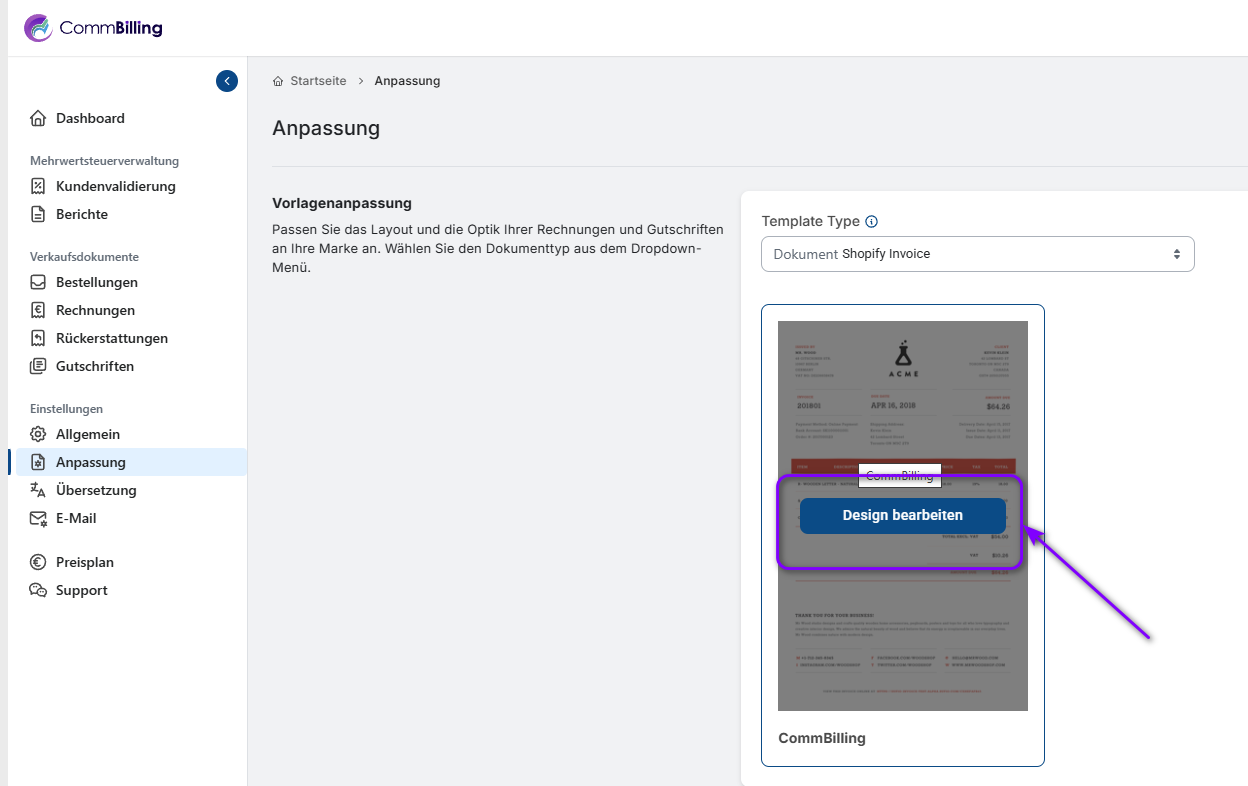Click the Rückerstattungen refund icon

tap(38, 338)
